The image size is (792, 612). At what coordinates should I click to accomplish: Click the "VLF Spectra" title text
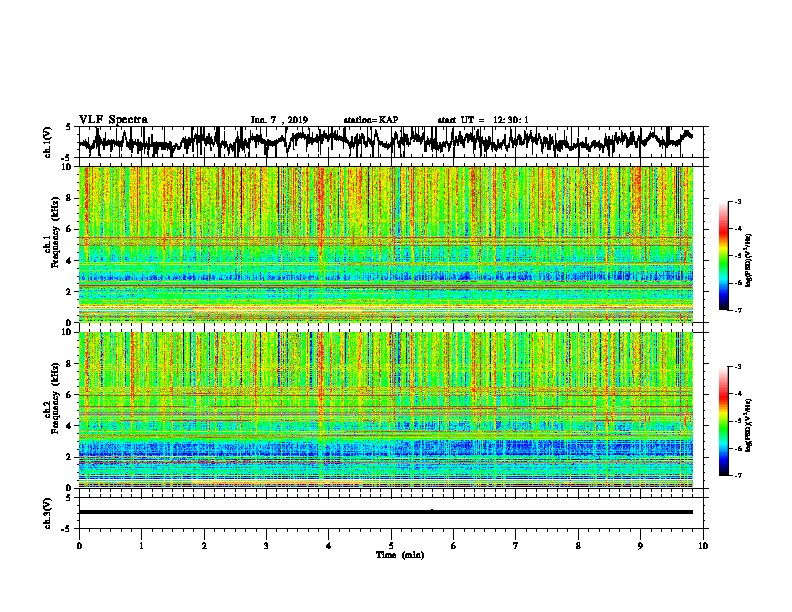tap(113, 119)
